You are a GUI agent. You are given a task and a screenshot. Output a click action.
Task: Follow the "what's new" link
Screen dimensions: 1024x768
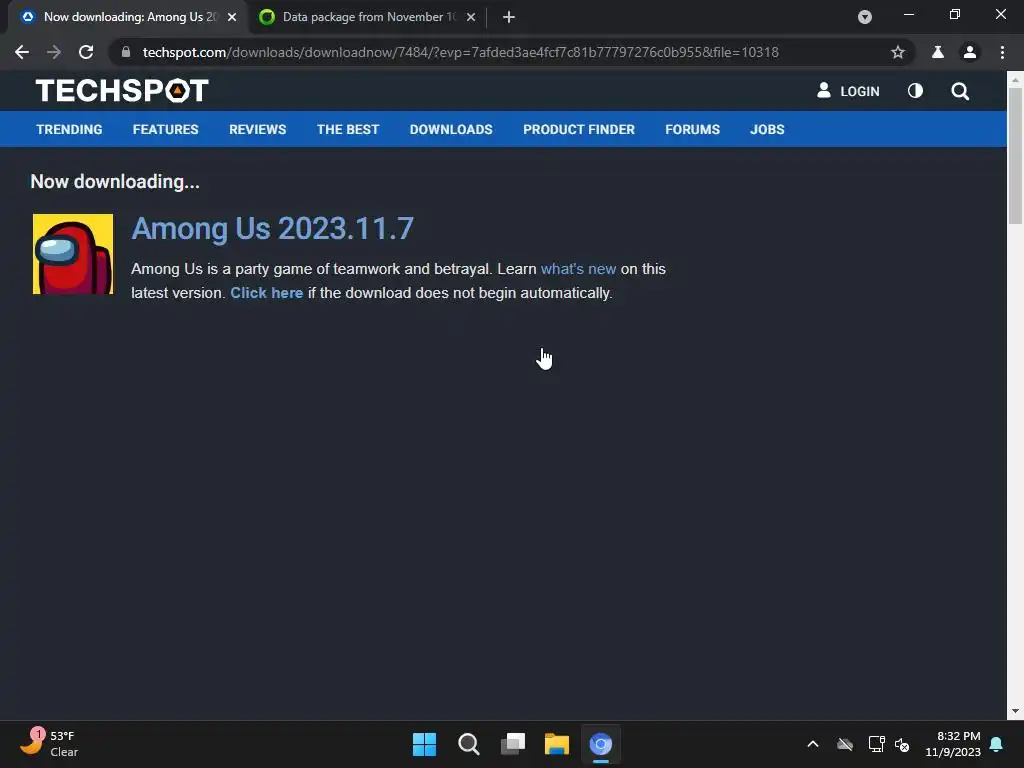[578, 269]
